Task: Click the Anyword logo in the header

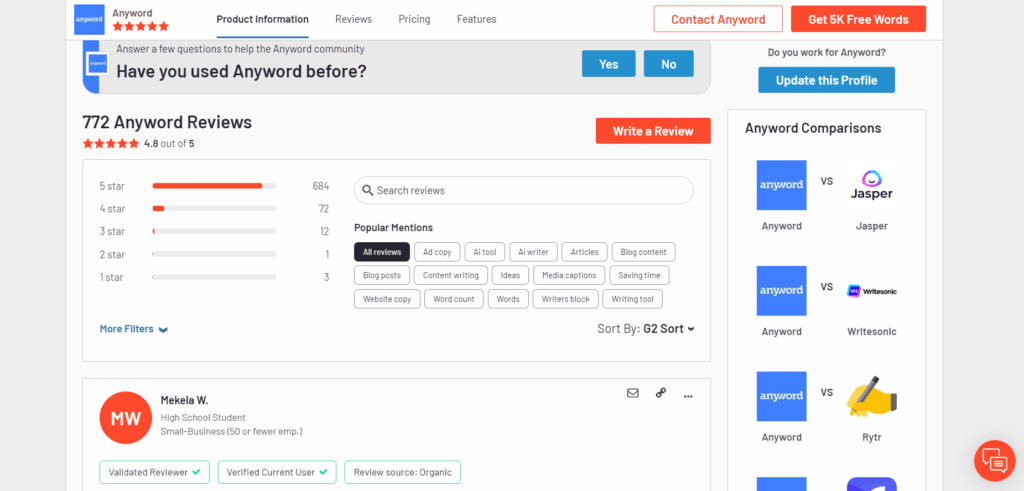Action: click(x=89, y=20)
